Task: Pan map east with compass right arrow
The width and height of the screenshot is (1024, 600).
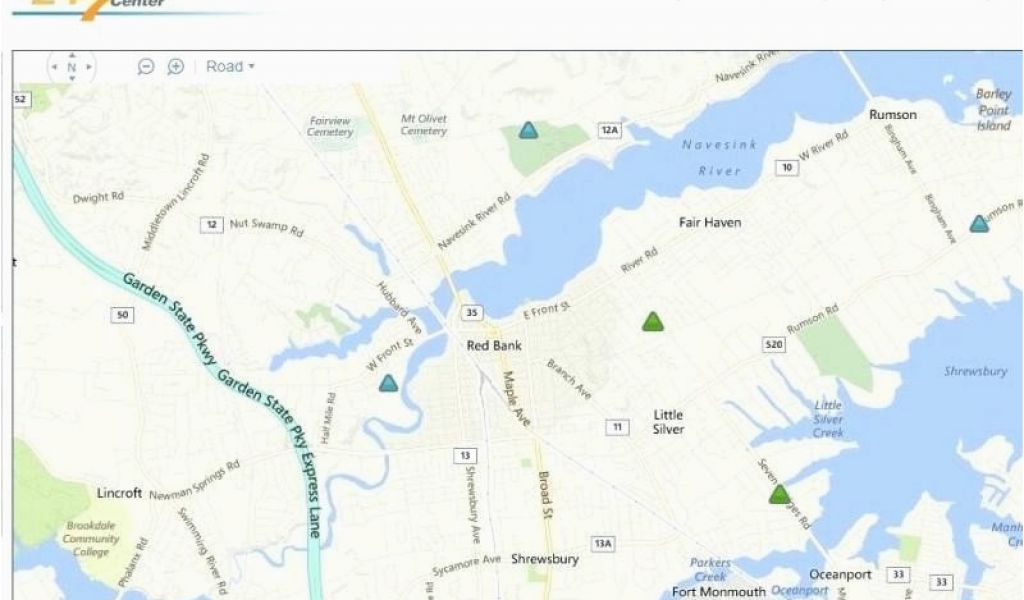Action: (89, 67)
